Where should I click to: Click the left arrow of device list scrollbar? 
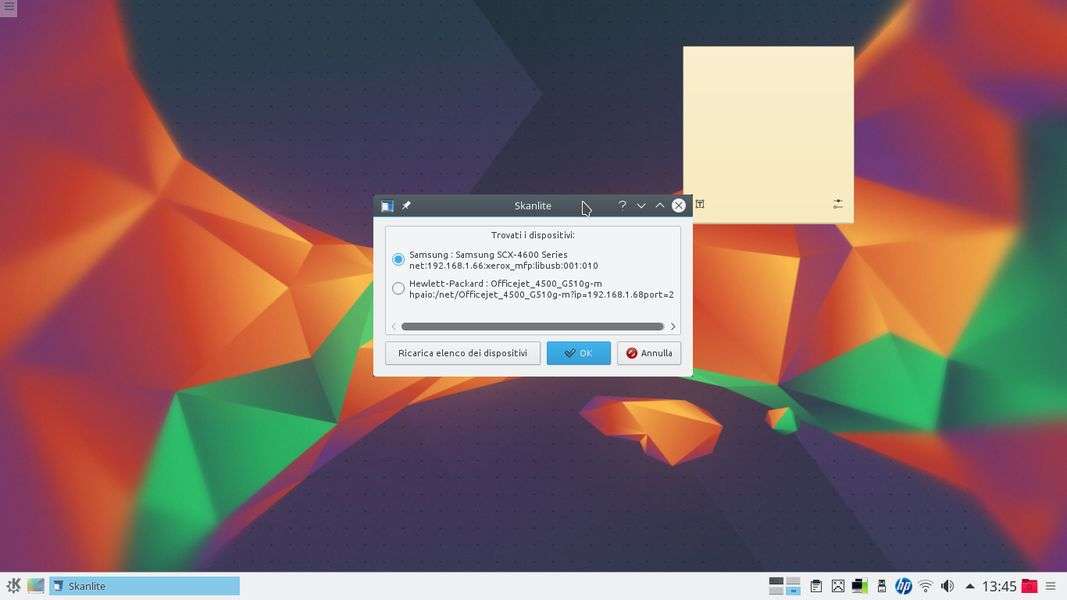(393, 327)
